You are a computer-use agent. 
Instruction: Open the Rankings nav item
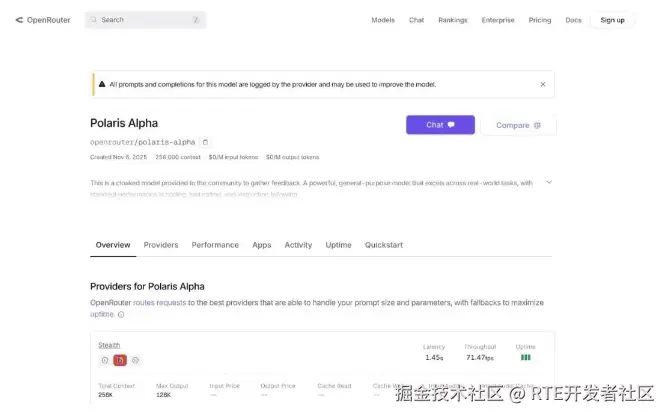453,20
